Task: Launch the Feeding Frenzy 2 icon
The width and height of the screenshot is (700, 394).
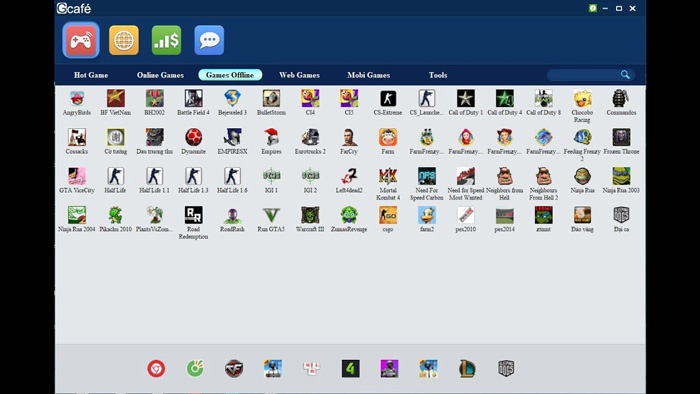Action: click(582, 137)
